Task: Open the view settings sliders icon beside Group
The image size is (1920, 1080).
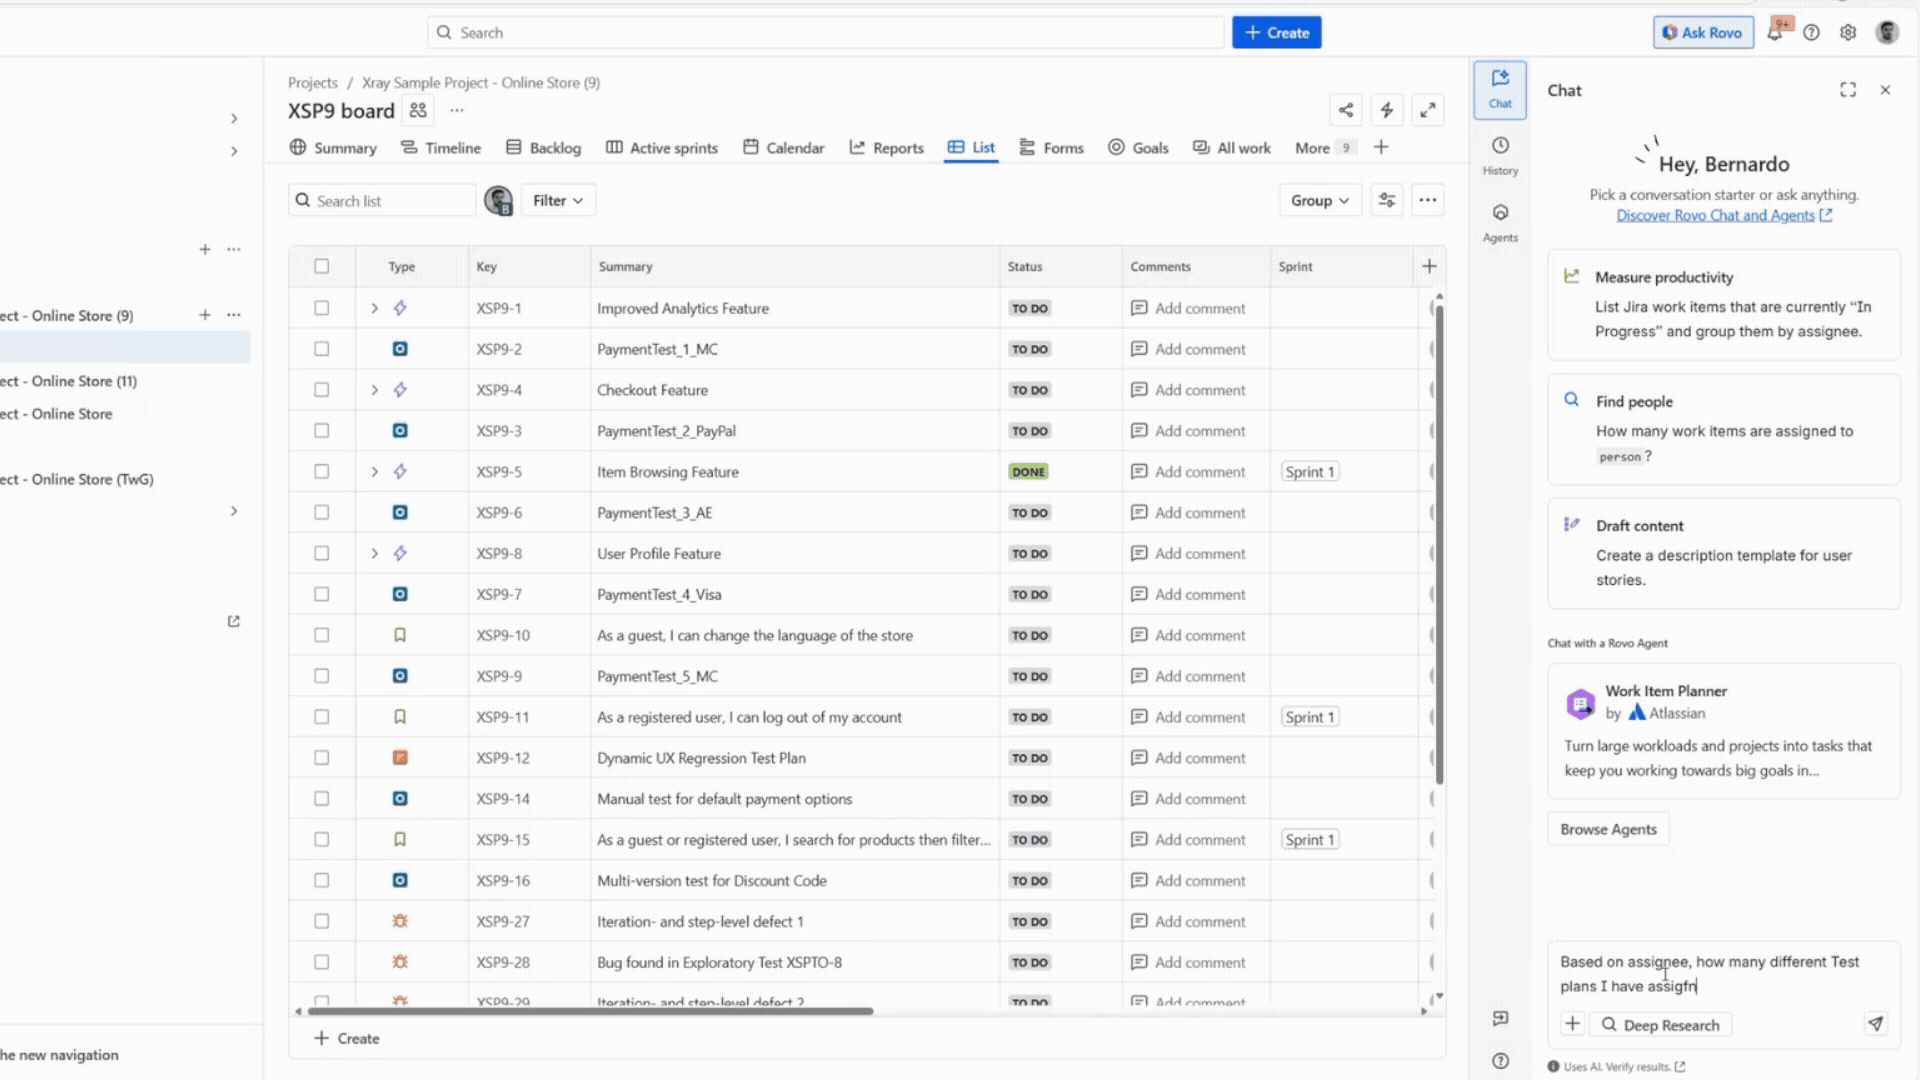Action: click(1386, 200)
